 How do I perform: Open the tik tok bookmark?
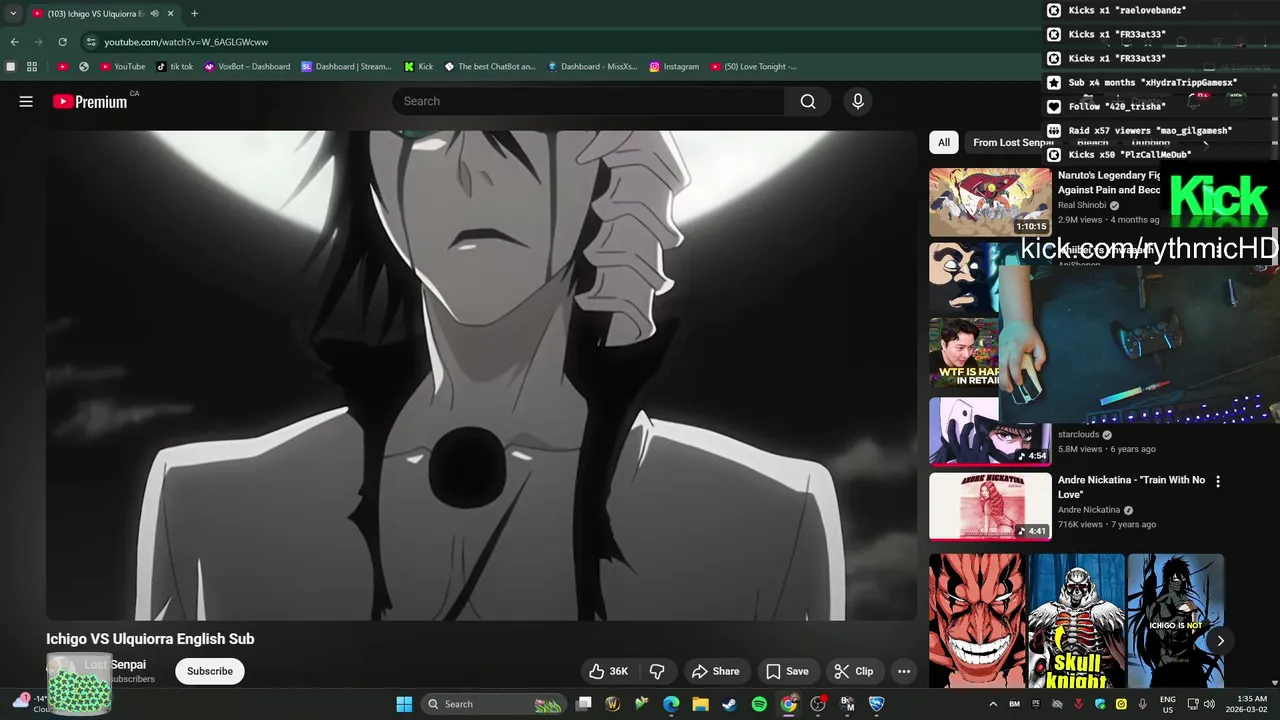pos(175,67)
